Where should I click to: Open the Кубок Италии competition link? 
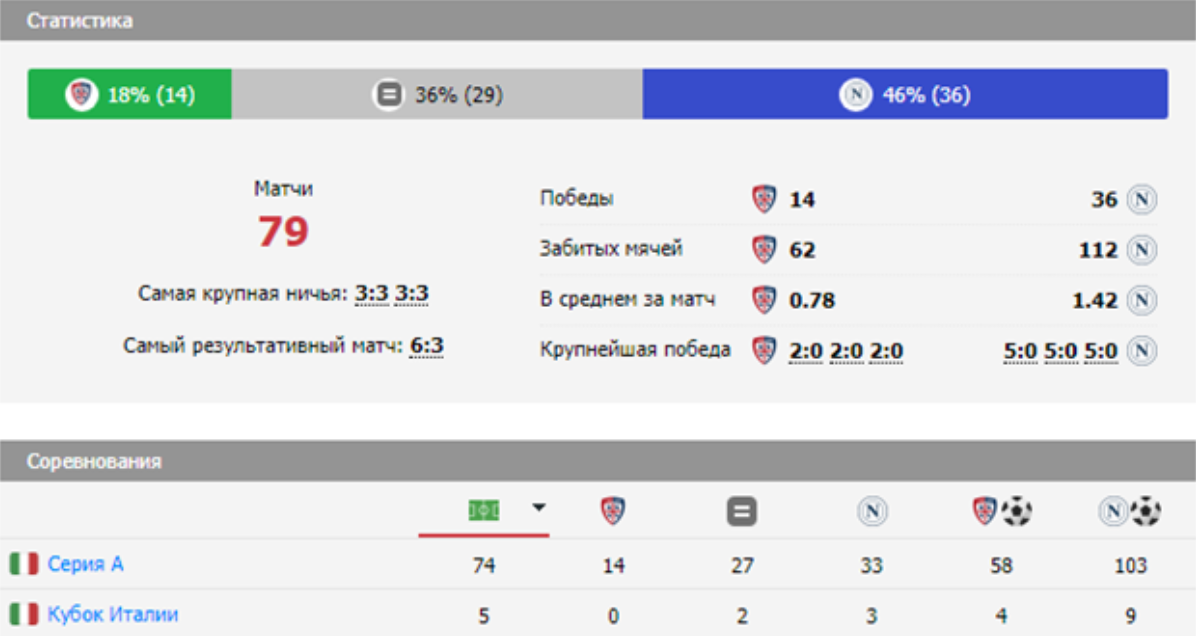(x=113, y=614)
